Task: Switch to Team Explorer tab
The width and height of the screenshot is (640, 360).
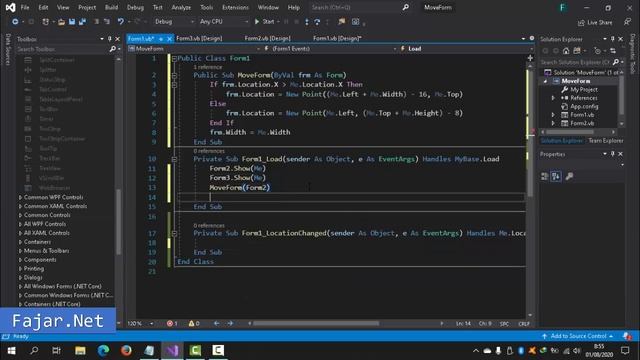Action: pos(606,140)
